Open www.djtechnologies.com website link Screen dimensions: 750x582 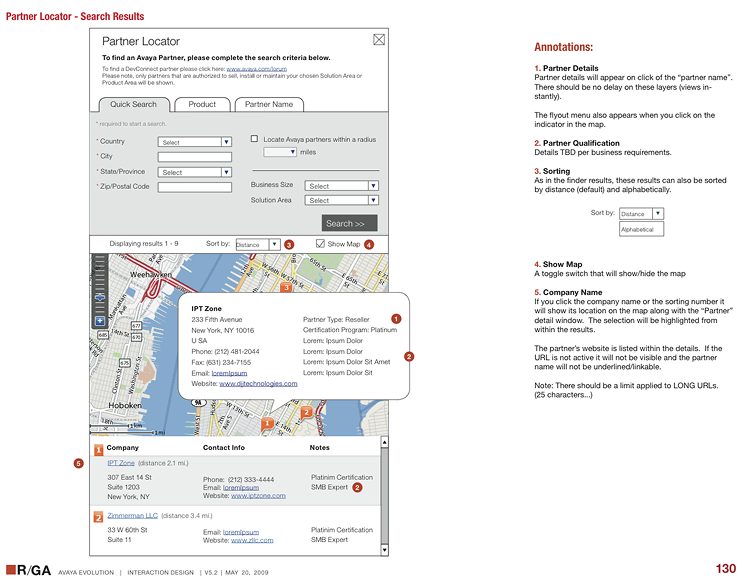pos(258,384)
